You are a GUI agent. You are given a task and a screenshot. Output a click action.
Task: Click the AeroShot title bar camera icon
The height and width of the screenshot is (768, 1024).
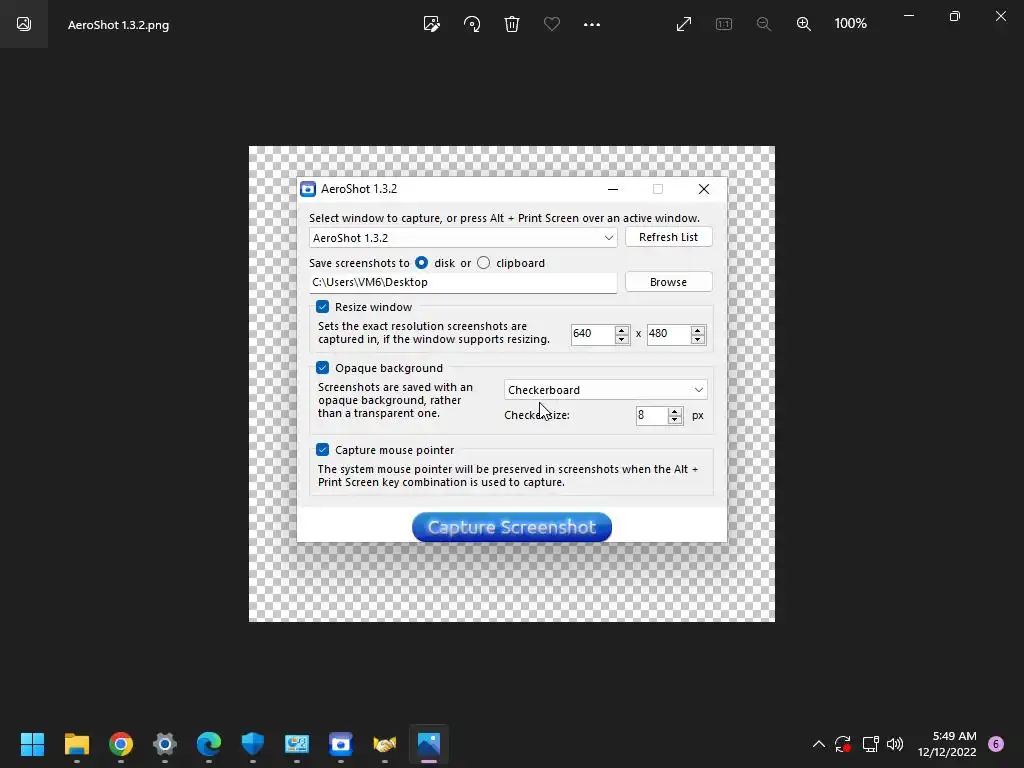point(308,189)
